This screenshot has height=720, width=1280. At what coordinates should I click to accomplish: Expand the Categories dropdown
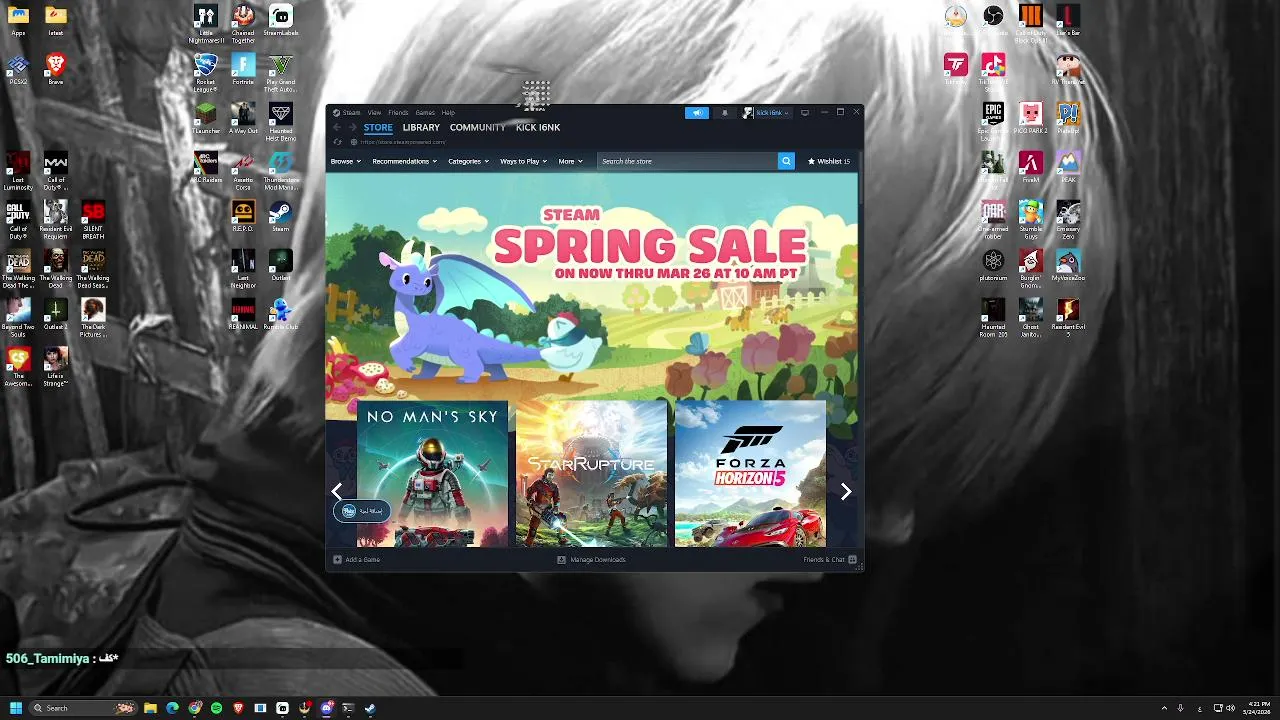(468, 161)
